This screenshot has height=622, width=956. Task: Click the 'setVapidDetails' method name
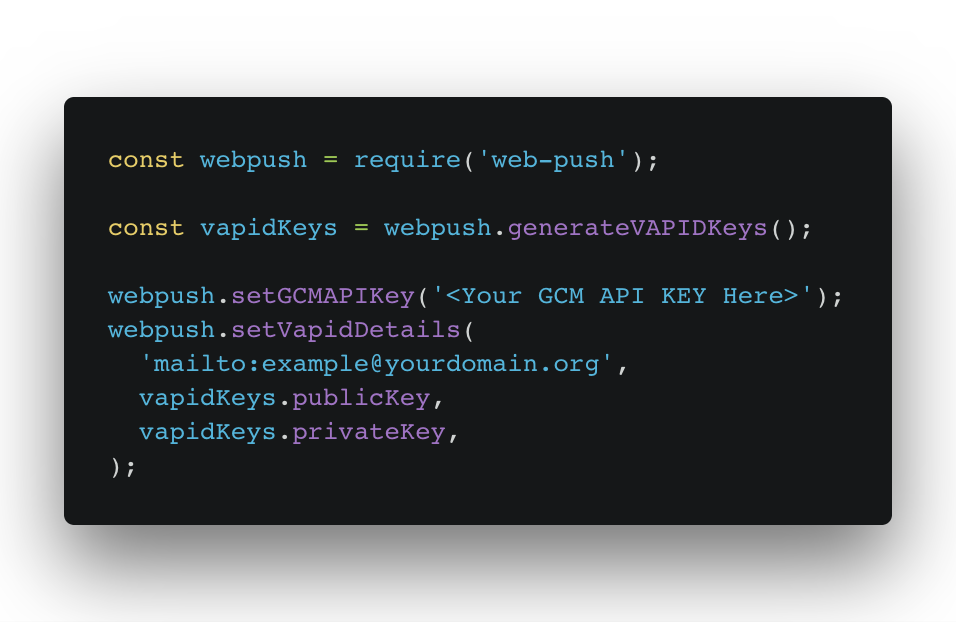coord(346,331)
